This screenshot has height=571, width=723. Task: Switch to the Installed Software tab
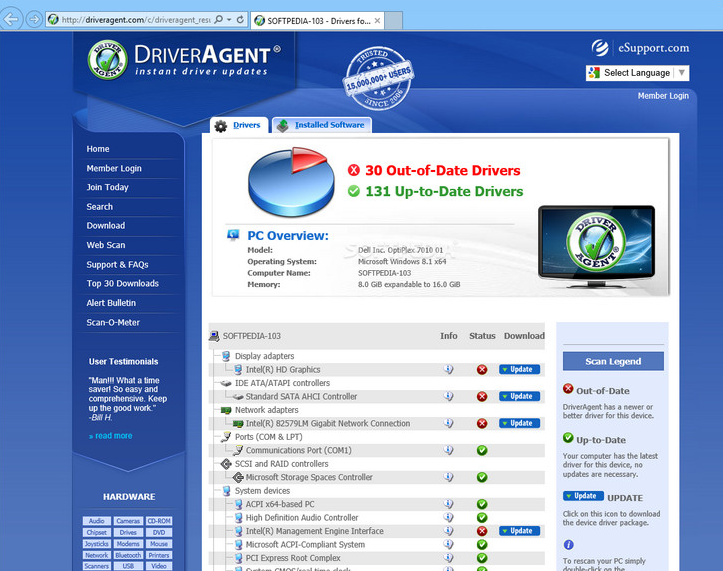322,125
